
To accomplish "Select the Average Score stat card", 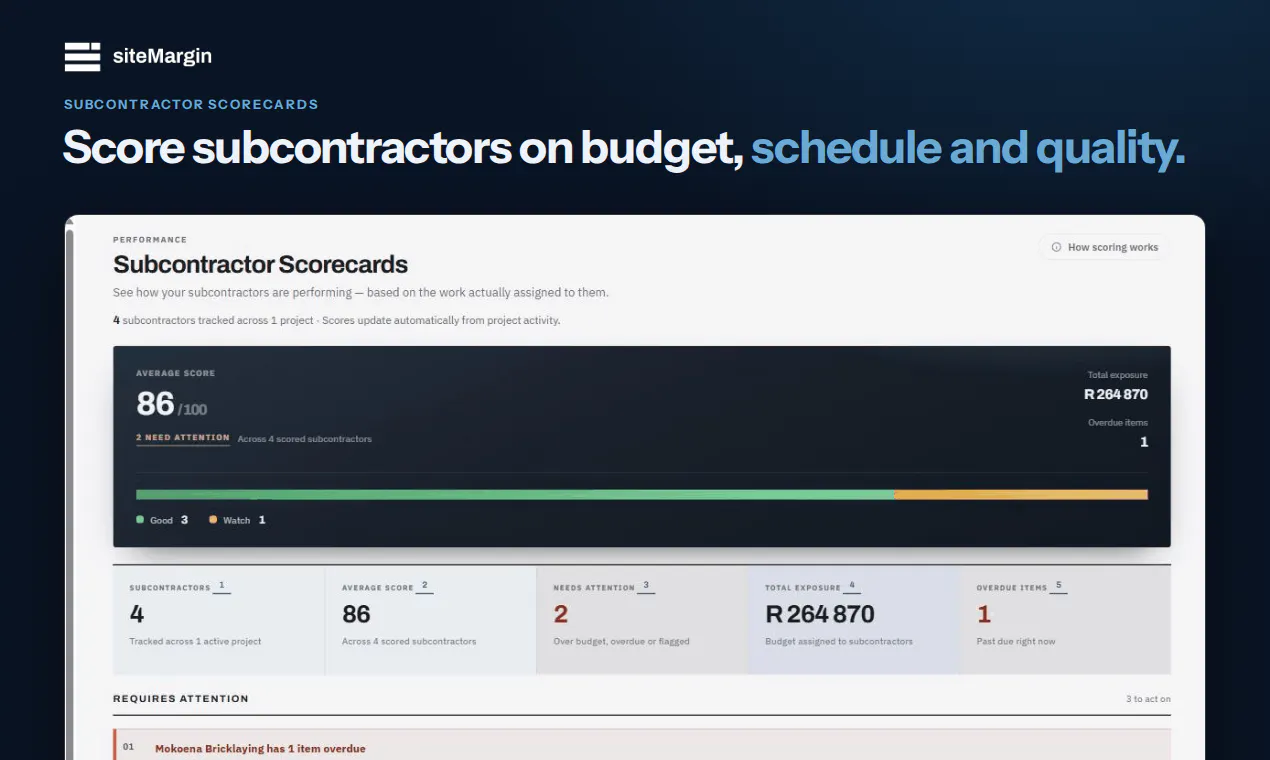I will point(431,620).
